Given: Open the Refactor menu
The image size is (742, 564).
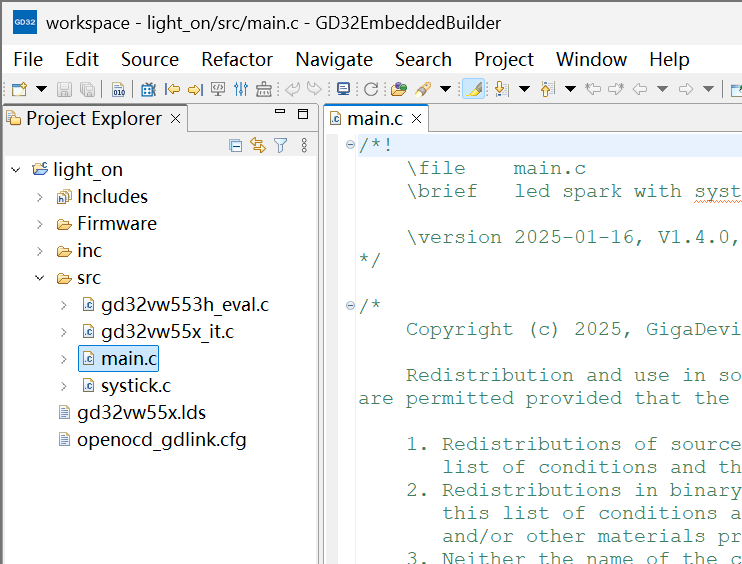Looking at the screenshot, I should 237,60.
